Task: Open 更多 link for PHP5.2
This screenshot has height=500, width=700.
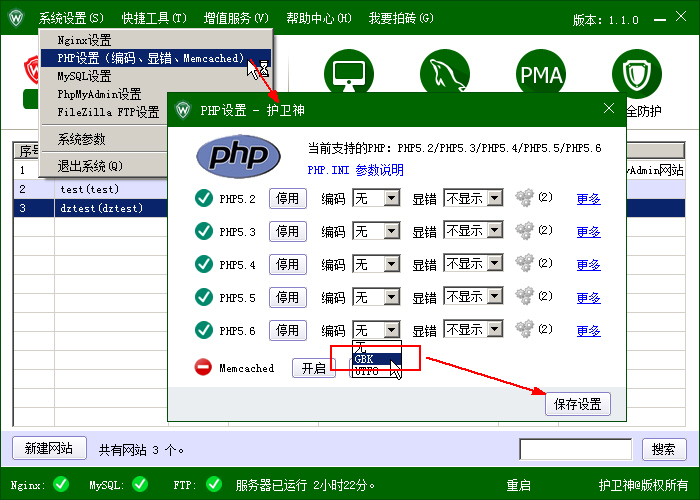Action: [x=588, y=199]
